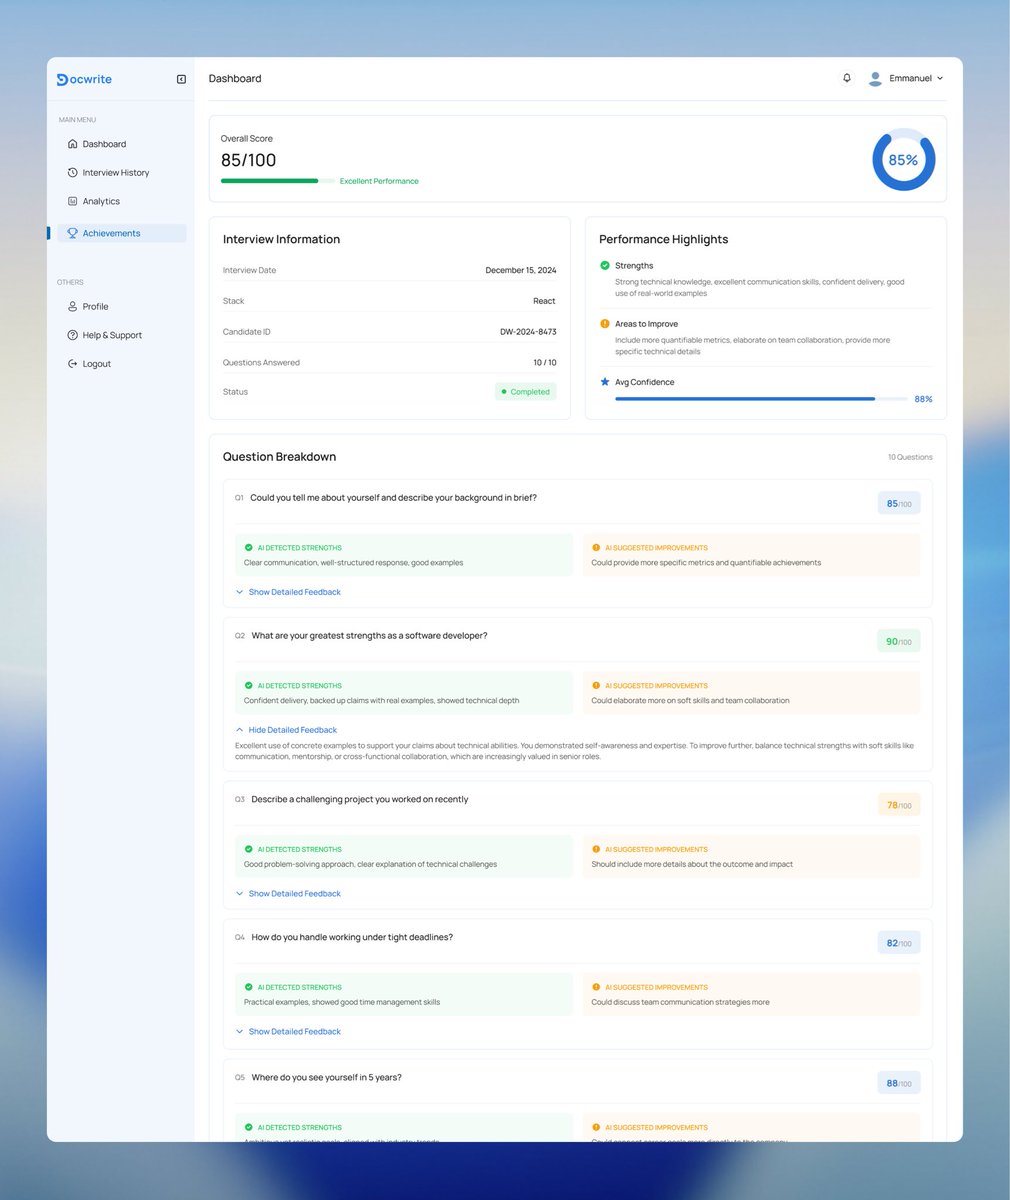Click Q3 AI Suggested Improvements warning icon

coord(596,849)
